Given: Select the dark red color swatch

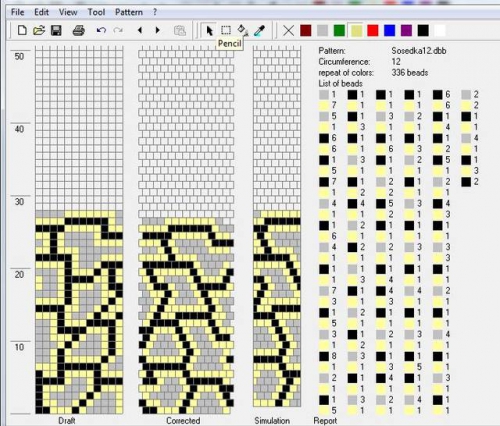Looking at the screenshot, I should (306, 30).
